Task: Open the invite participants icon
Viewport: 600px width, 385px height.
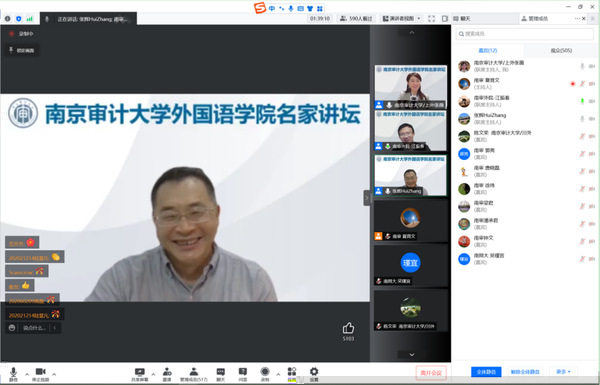Action: (x=167, y=374)
